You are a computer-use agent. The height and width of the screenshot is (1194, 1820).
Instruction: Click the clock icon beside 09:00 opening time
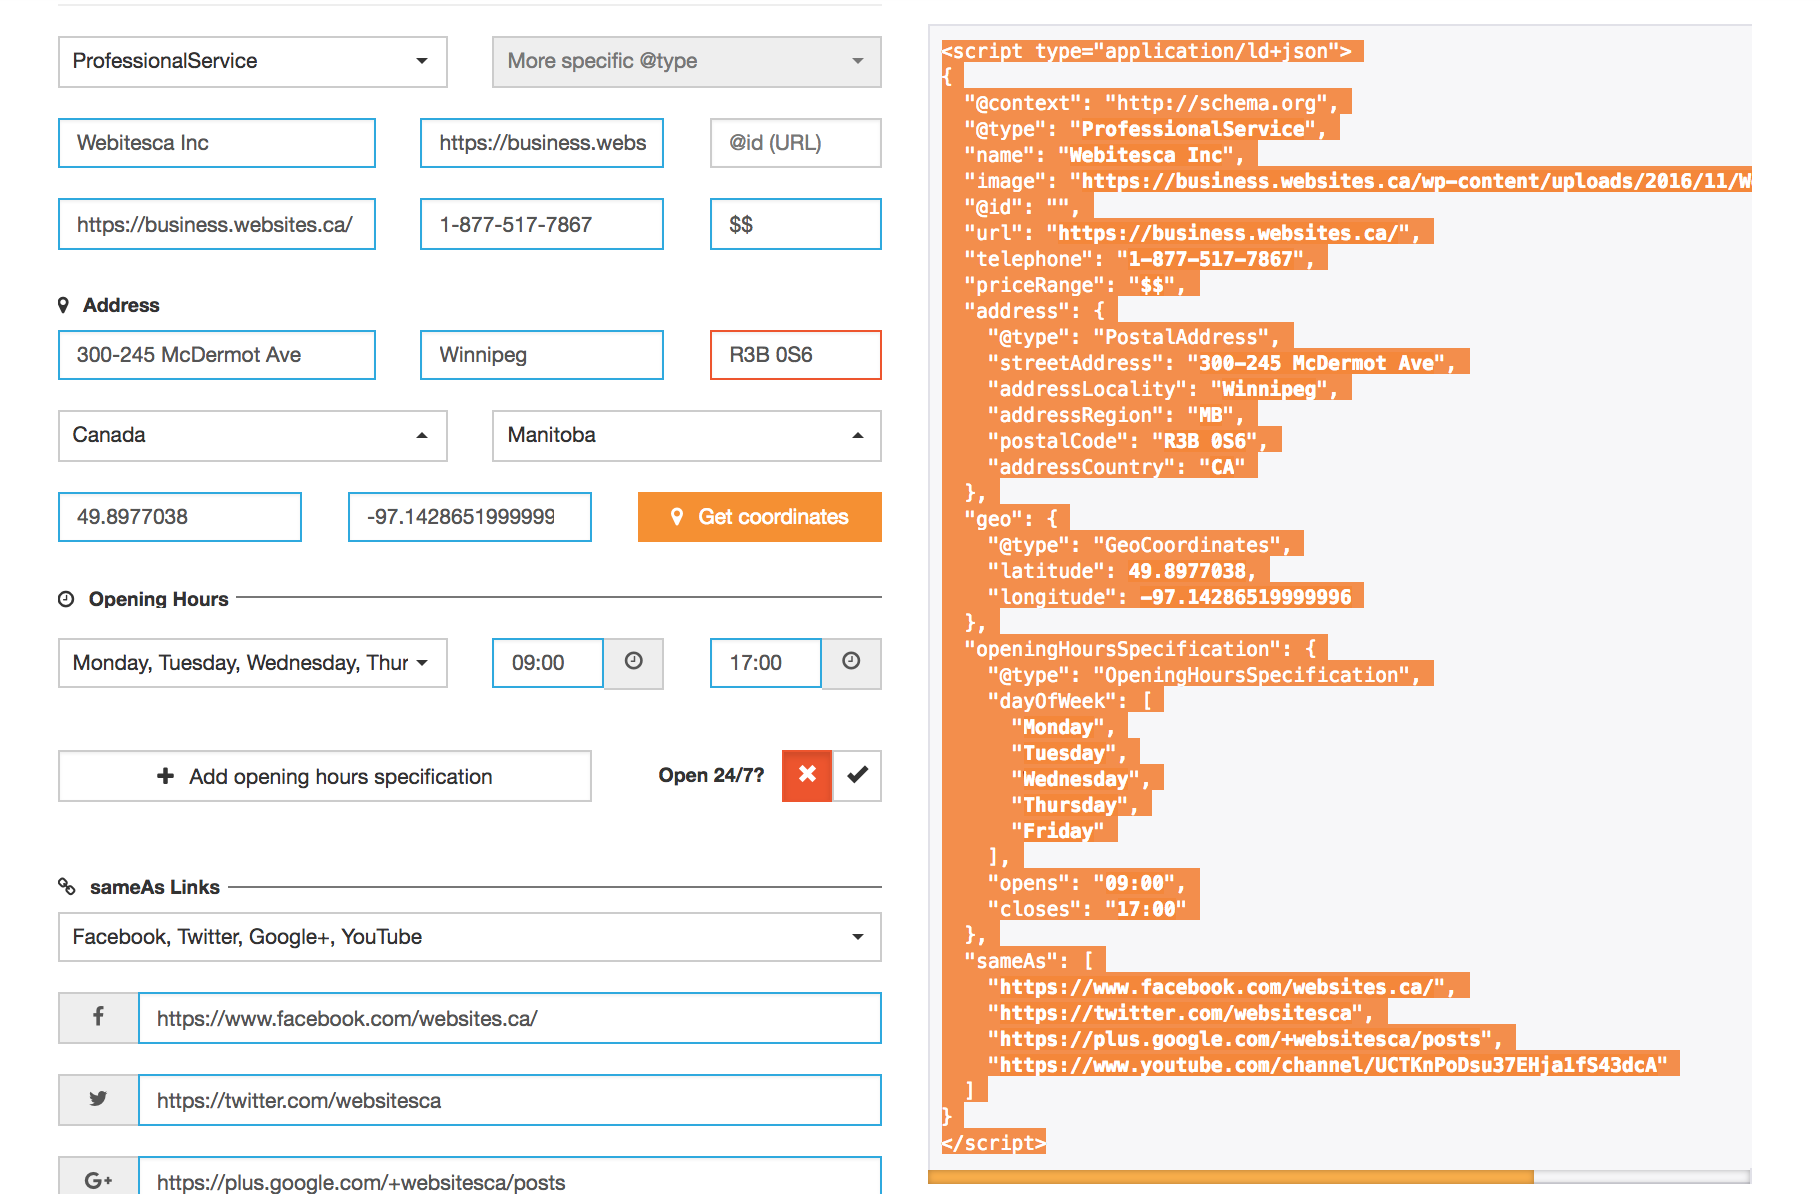[633, 661]
